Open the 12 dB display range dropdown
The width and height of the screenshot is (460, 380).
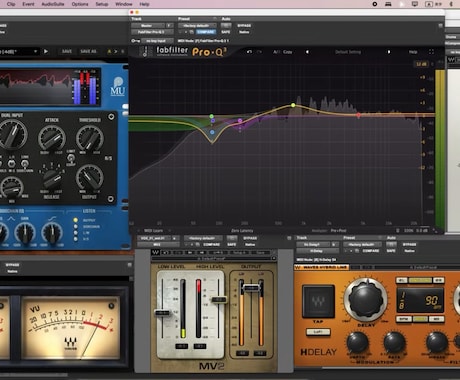coord(421,64)
